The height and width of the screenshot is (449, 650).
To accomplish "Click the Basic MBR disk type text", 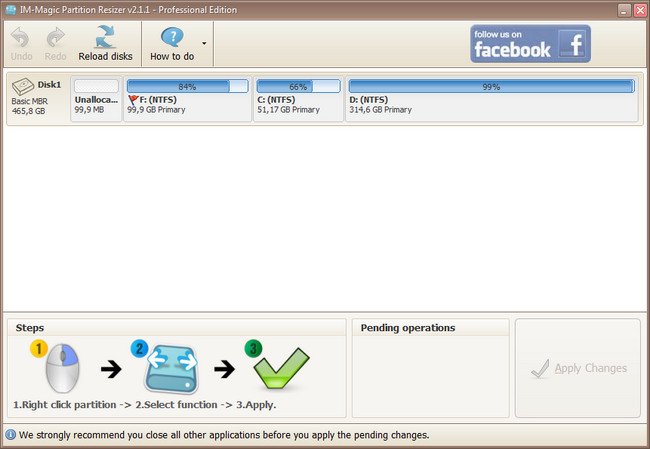I will coord(29,101).
